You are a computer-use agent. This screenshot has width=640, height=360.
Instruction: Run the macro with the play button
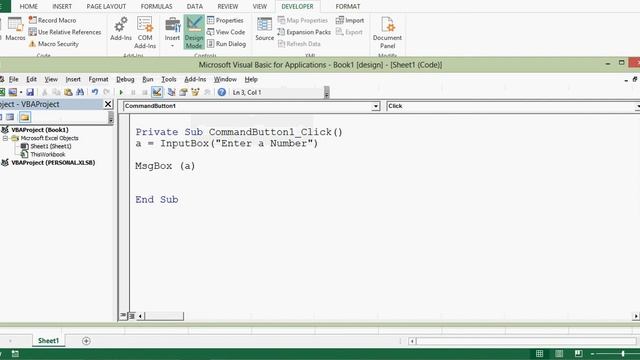coord(121,92)
